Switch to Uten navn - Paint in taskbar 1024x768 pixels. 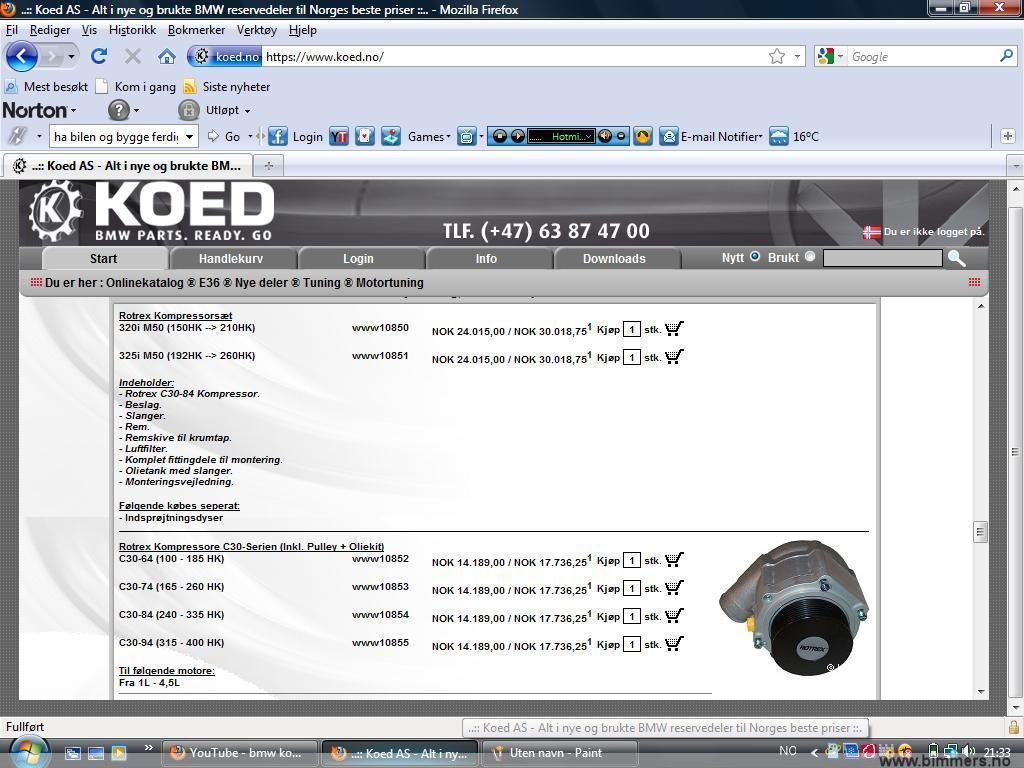[559, 753]
